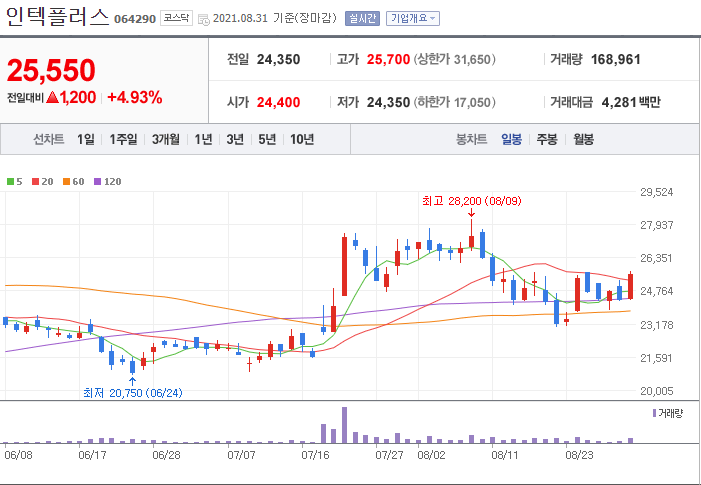
Task: Click the 선차트 label
Action: (x=49, y=139)
